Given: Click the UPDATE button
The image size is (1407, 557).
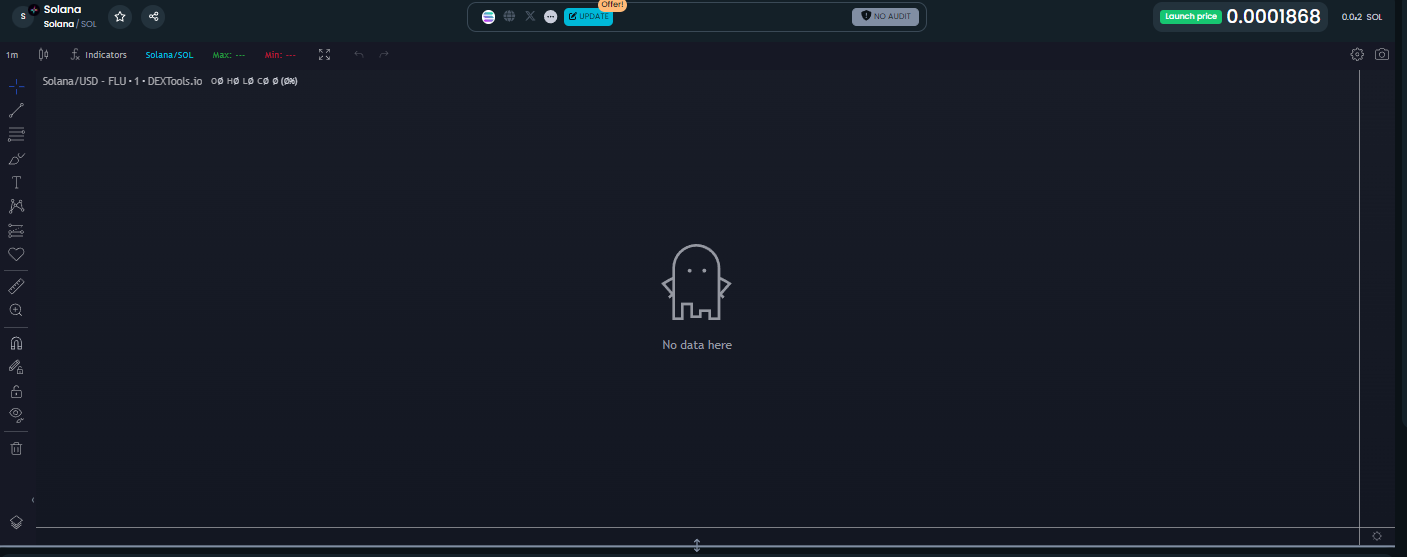Looking at the screenshot, I should point(588,16).
